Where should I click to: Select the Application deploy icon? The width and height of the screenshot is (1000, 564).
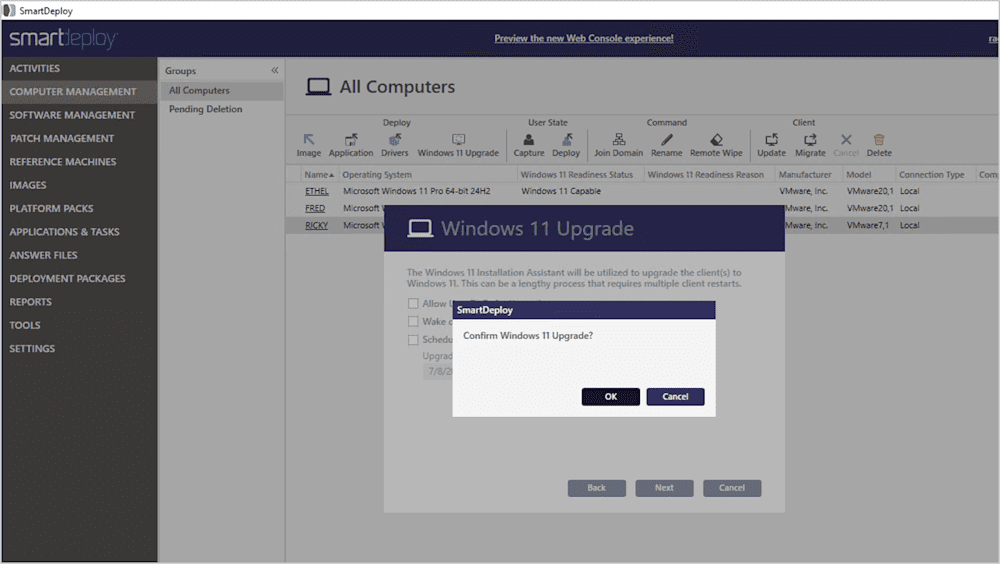click(351, 140)
